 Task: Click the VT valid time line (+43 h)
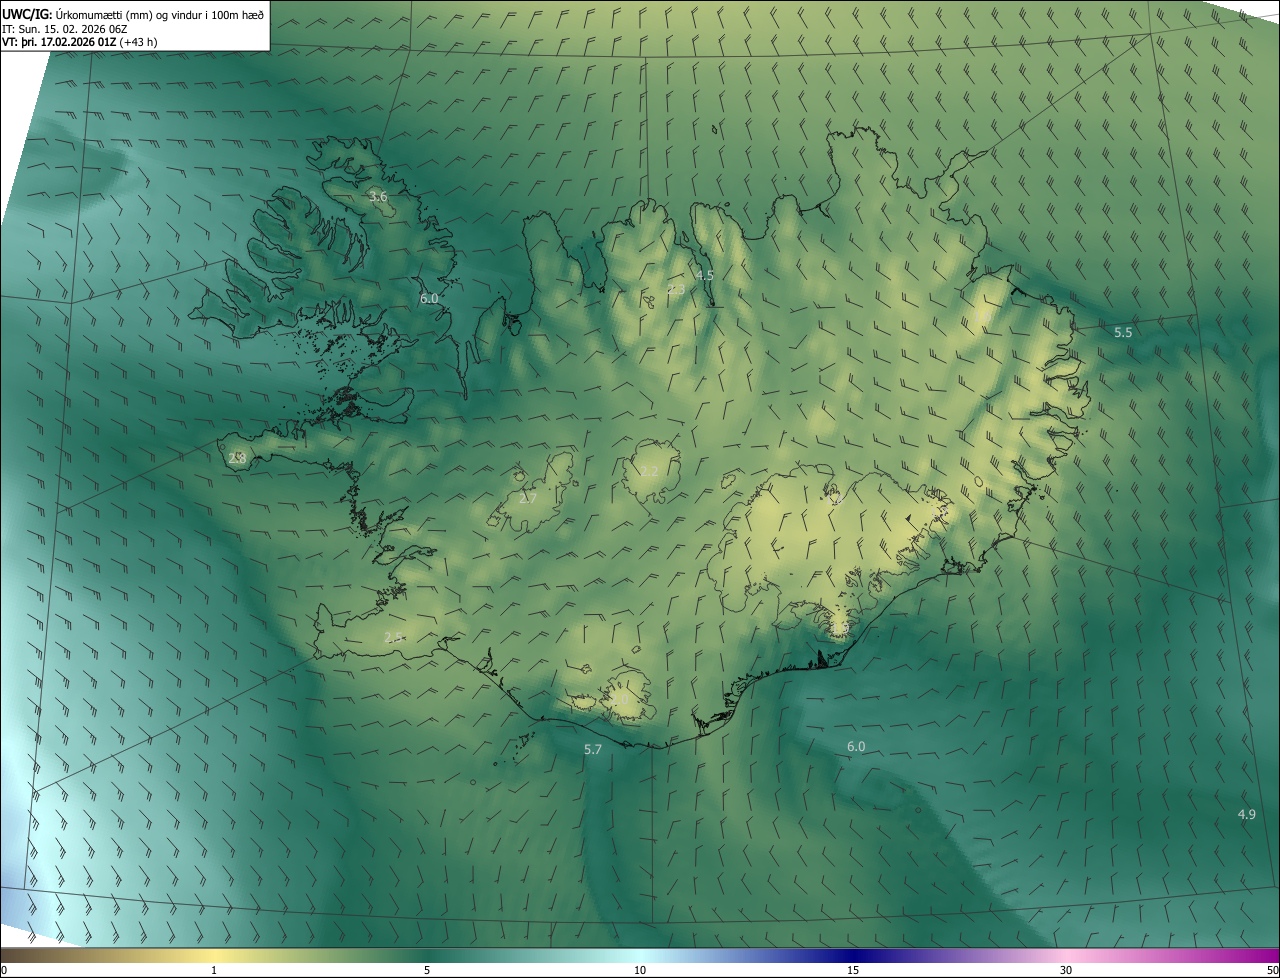click(80, 42)
